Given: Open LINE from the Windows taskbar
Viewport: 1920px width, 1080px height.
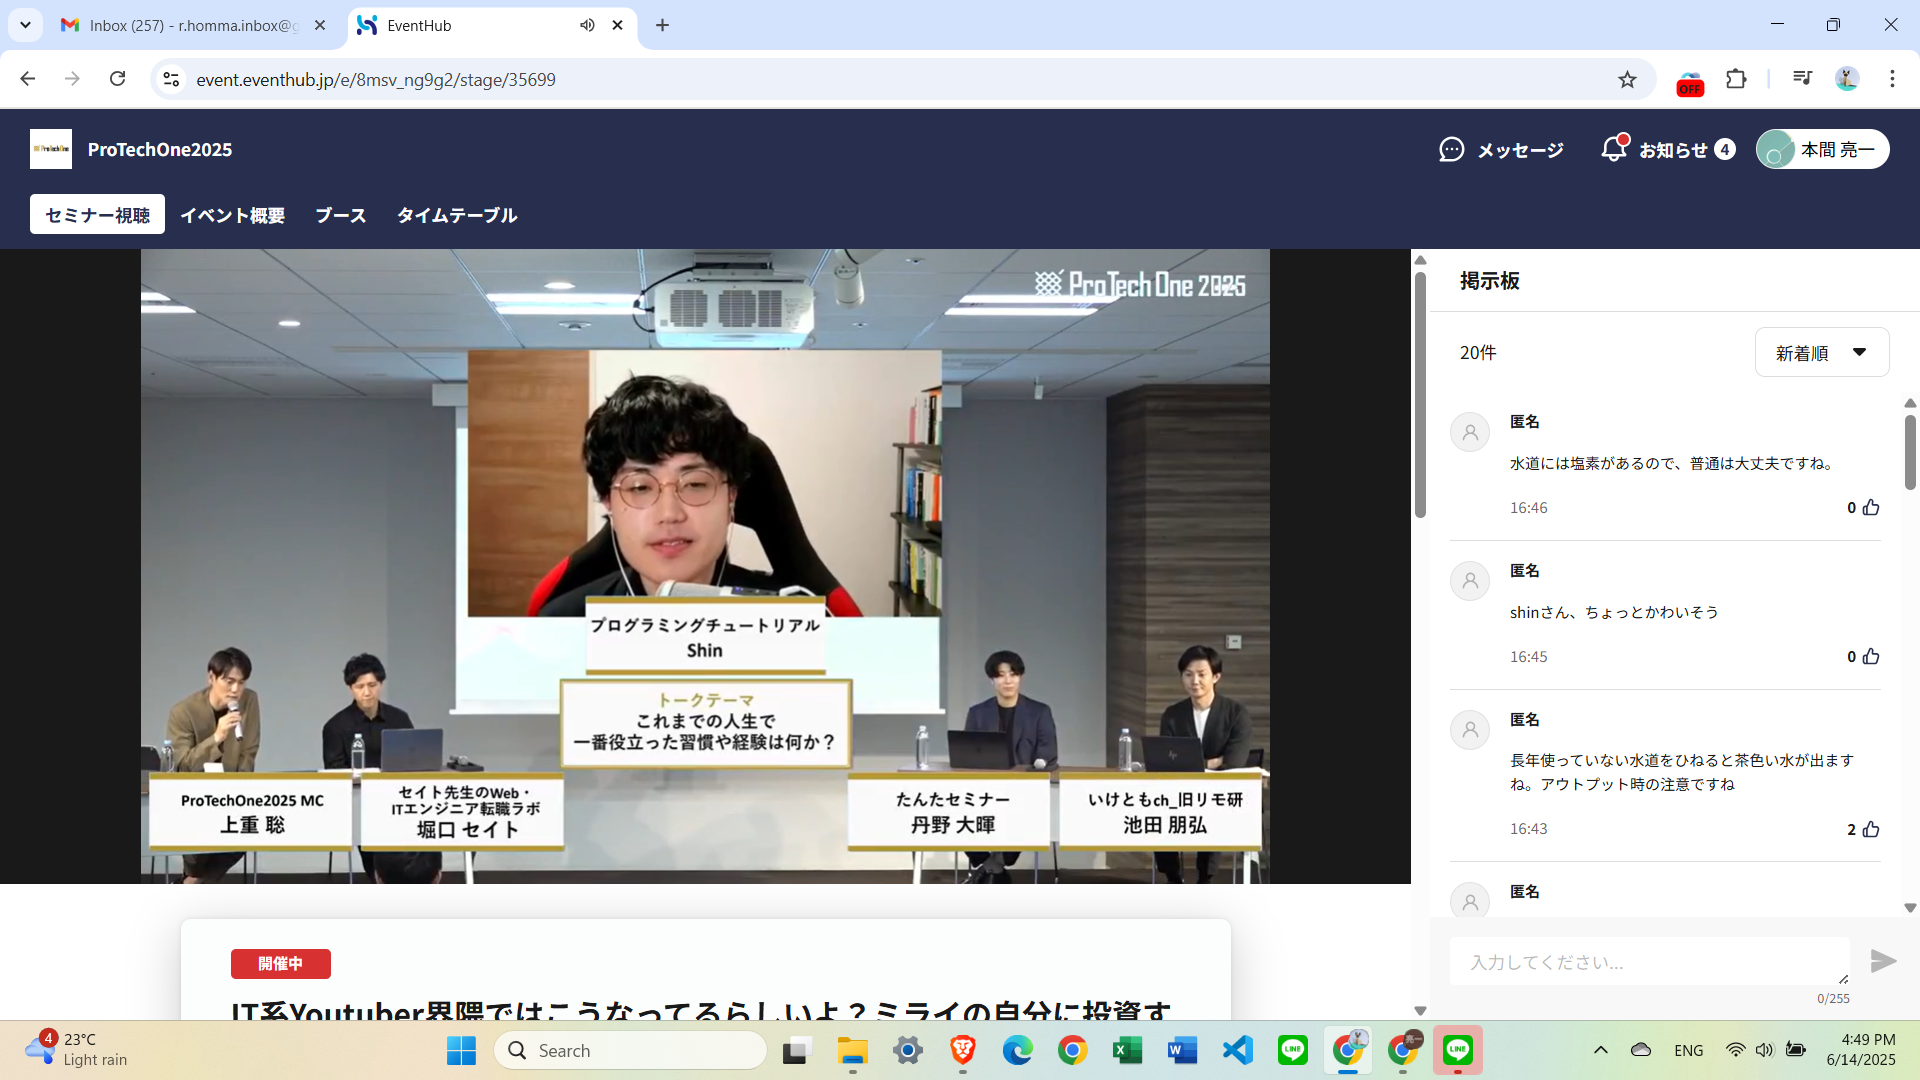Looking at the screenshot, I should pos(1292,1050).
